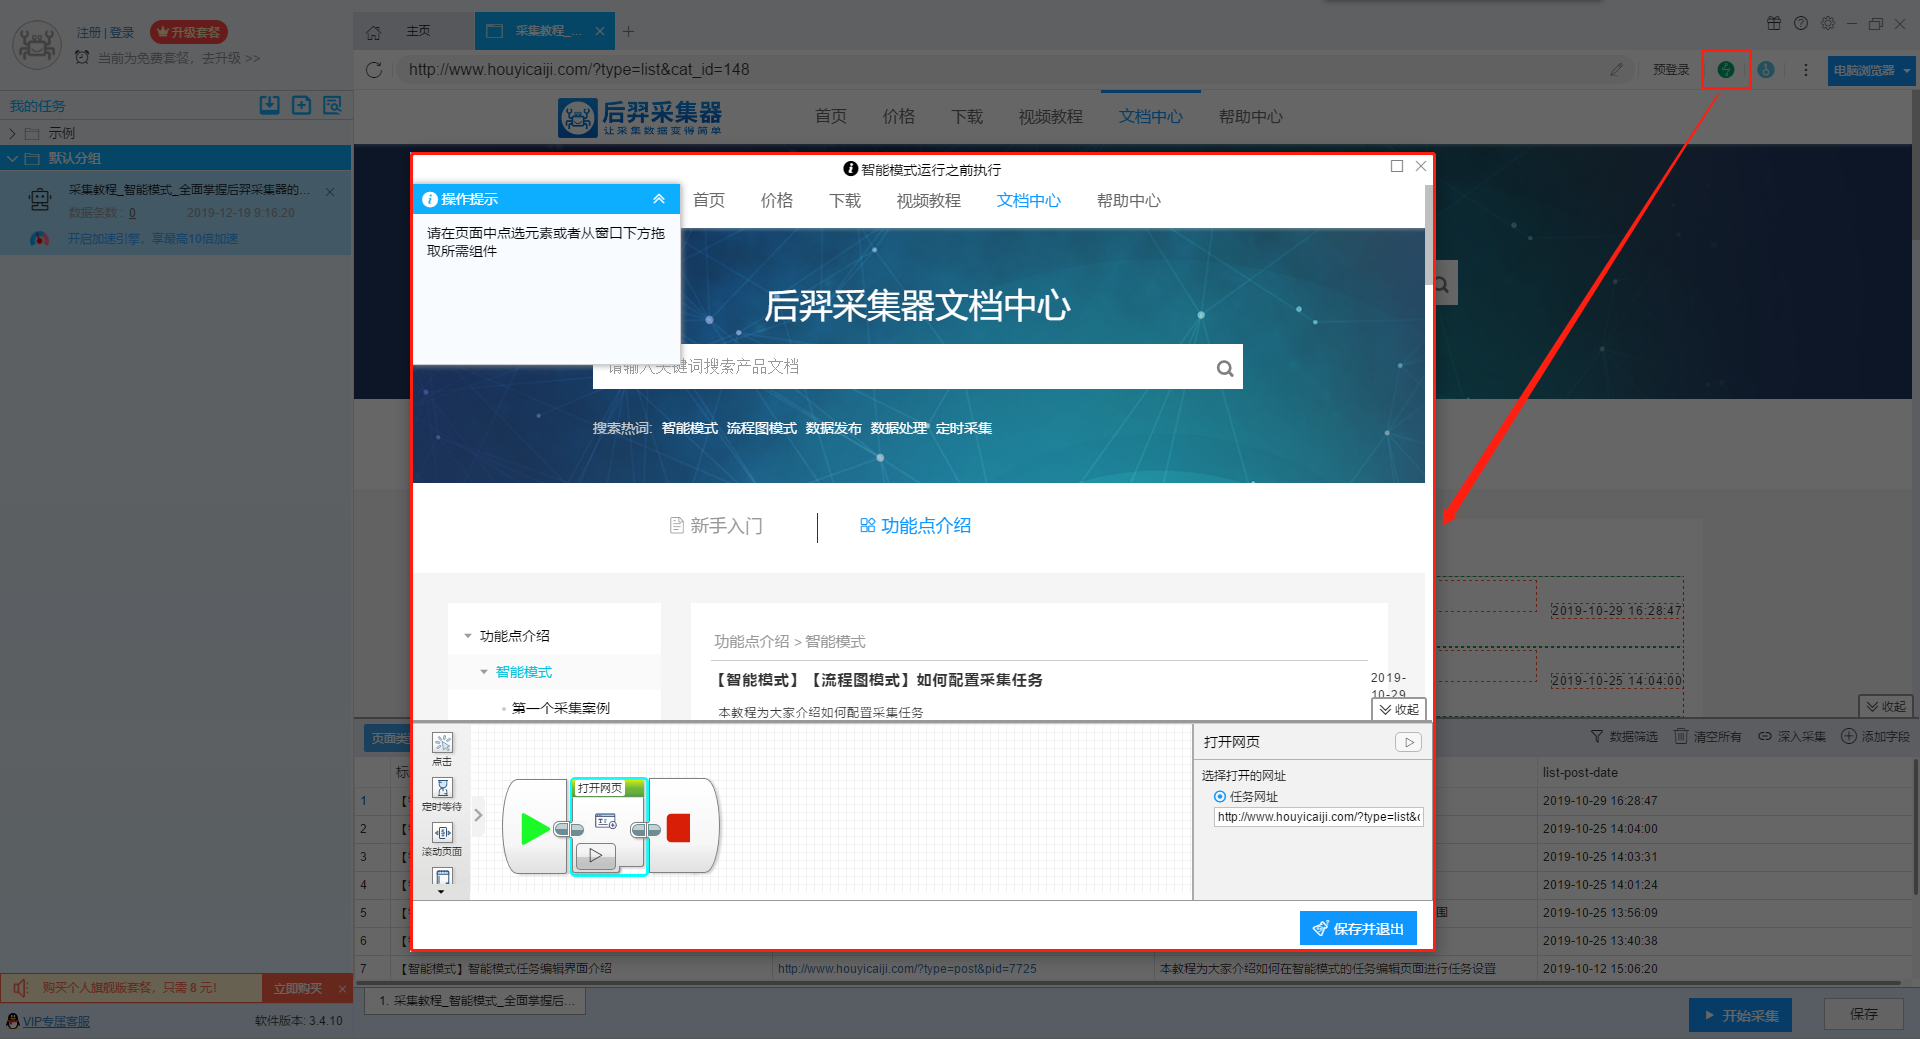Collapse the 默认分组 group
The image size is (1920, 1039).
click(x=12, y=158)
